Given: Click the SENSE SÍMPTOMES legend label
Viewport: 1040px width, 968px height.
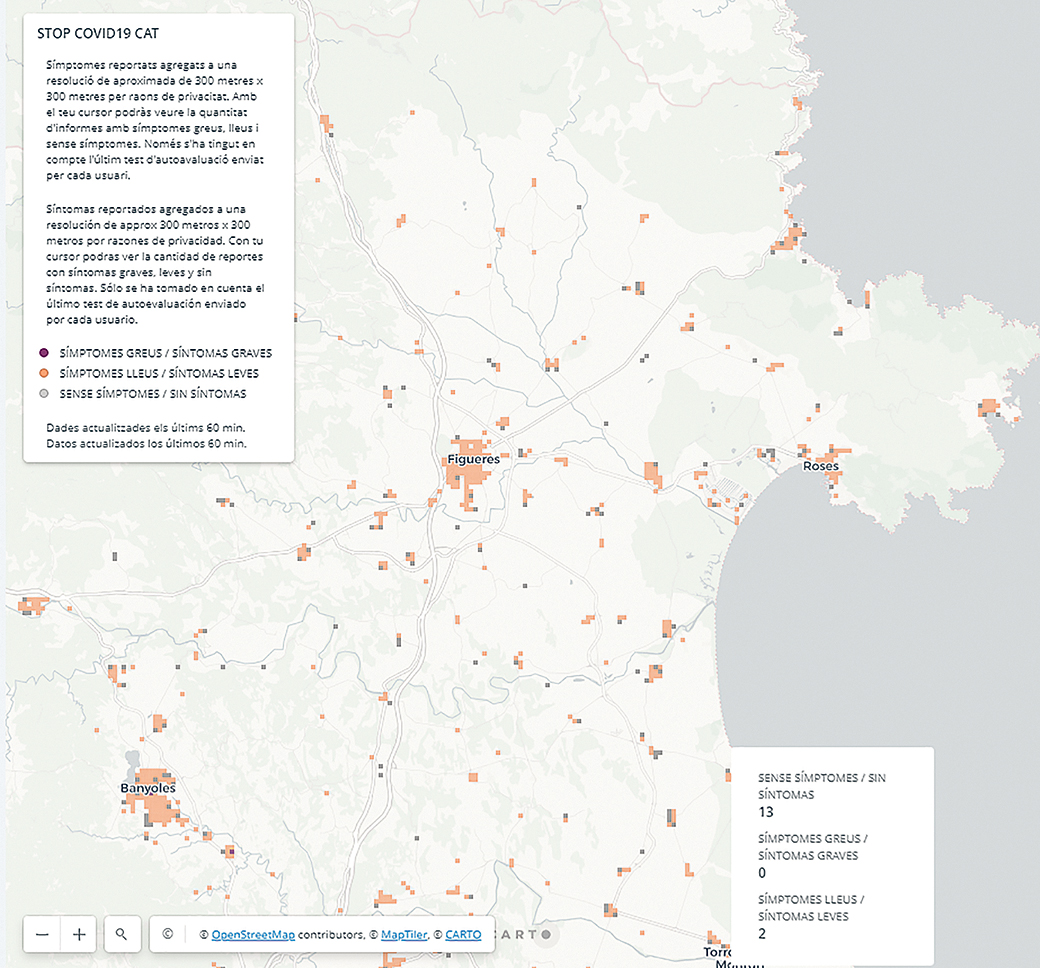Looking at the screenshot, I should pyautogui.click(x=153, y=394).
